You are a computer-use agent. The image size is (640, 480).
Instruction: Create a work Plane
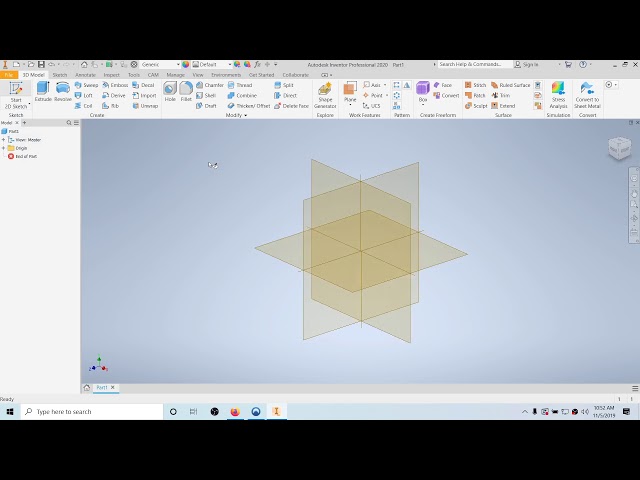pyautogui.click(x=350, y=91)
